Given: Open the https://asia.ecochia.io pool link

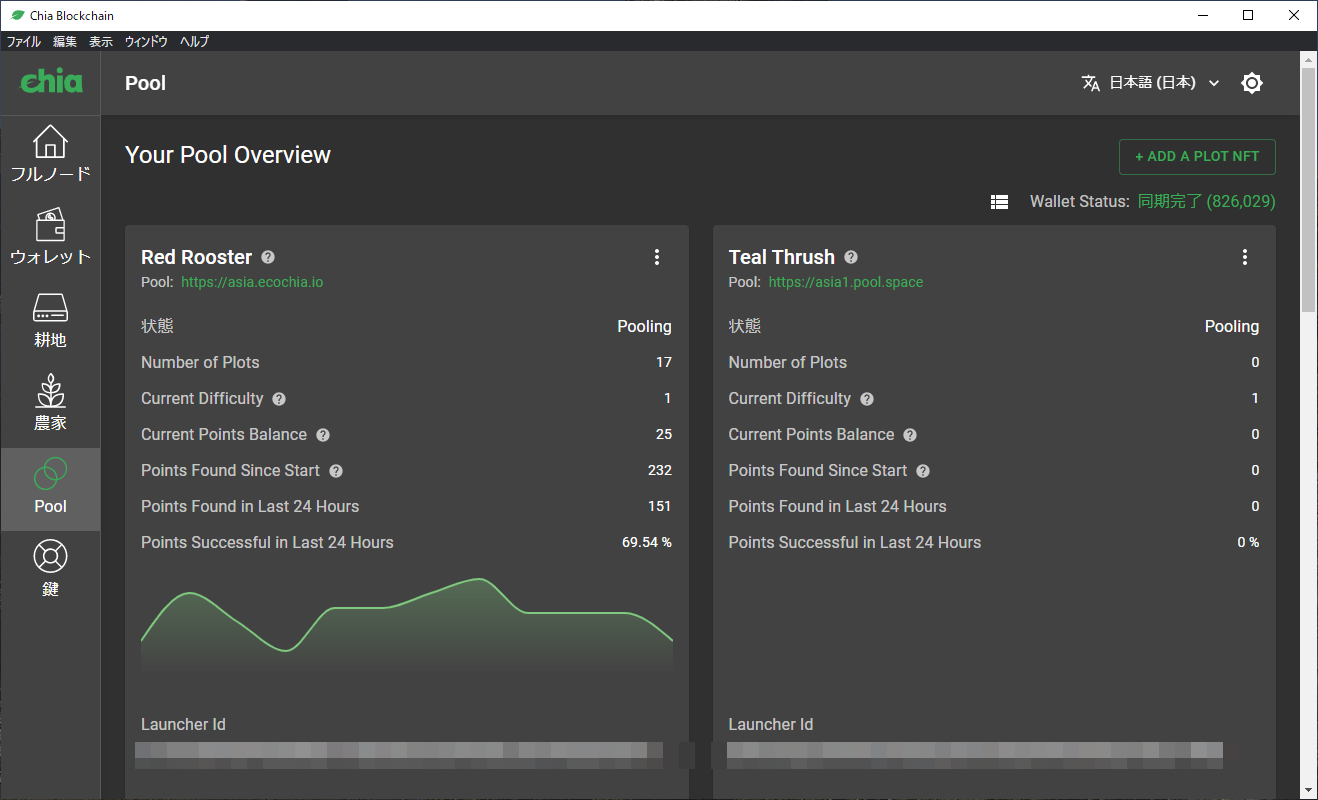Looking at the screenshot, I should click(x=252, y=282).
